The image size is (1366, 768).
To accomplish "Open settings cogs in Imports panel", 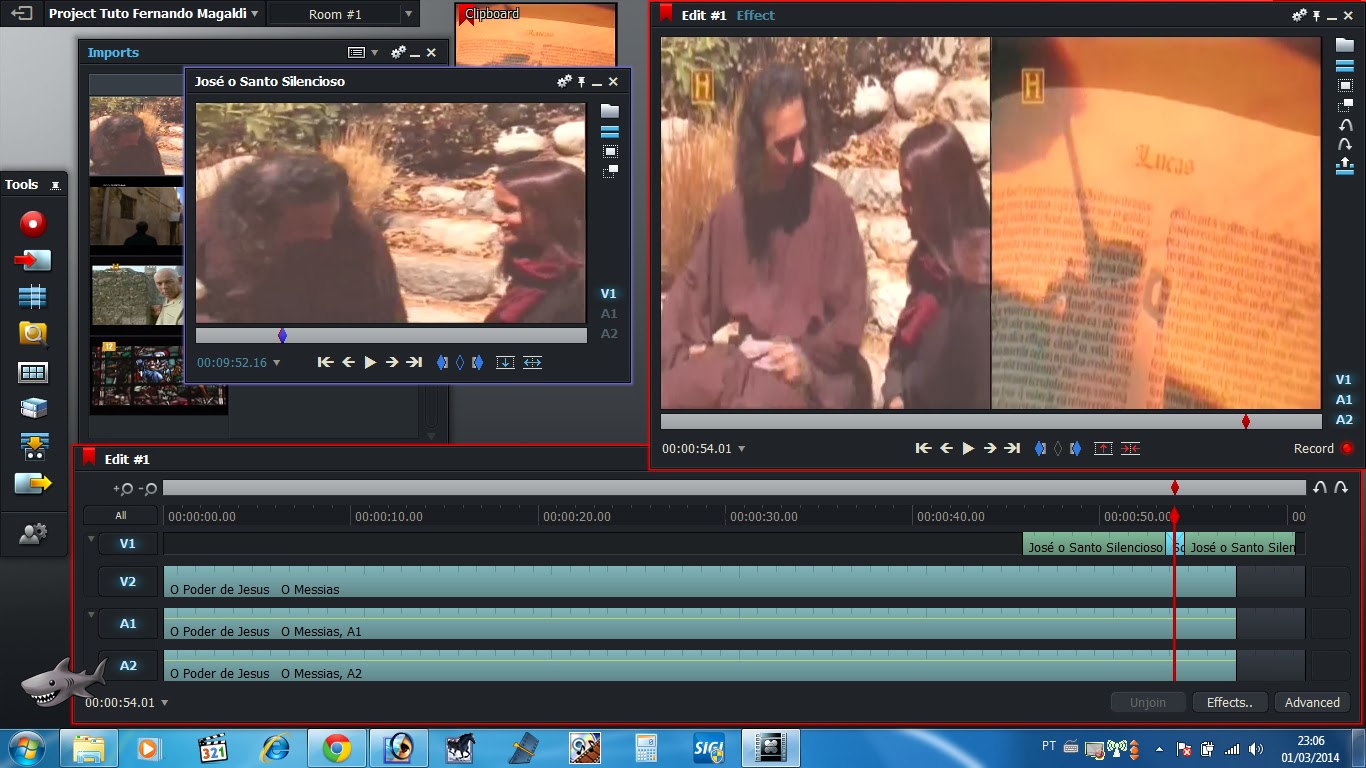I will (398, 52).
